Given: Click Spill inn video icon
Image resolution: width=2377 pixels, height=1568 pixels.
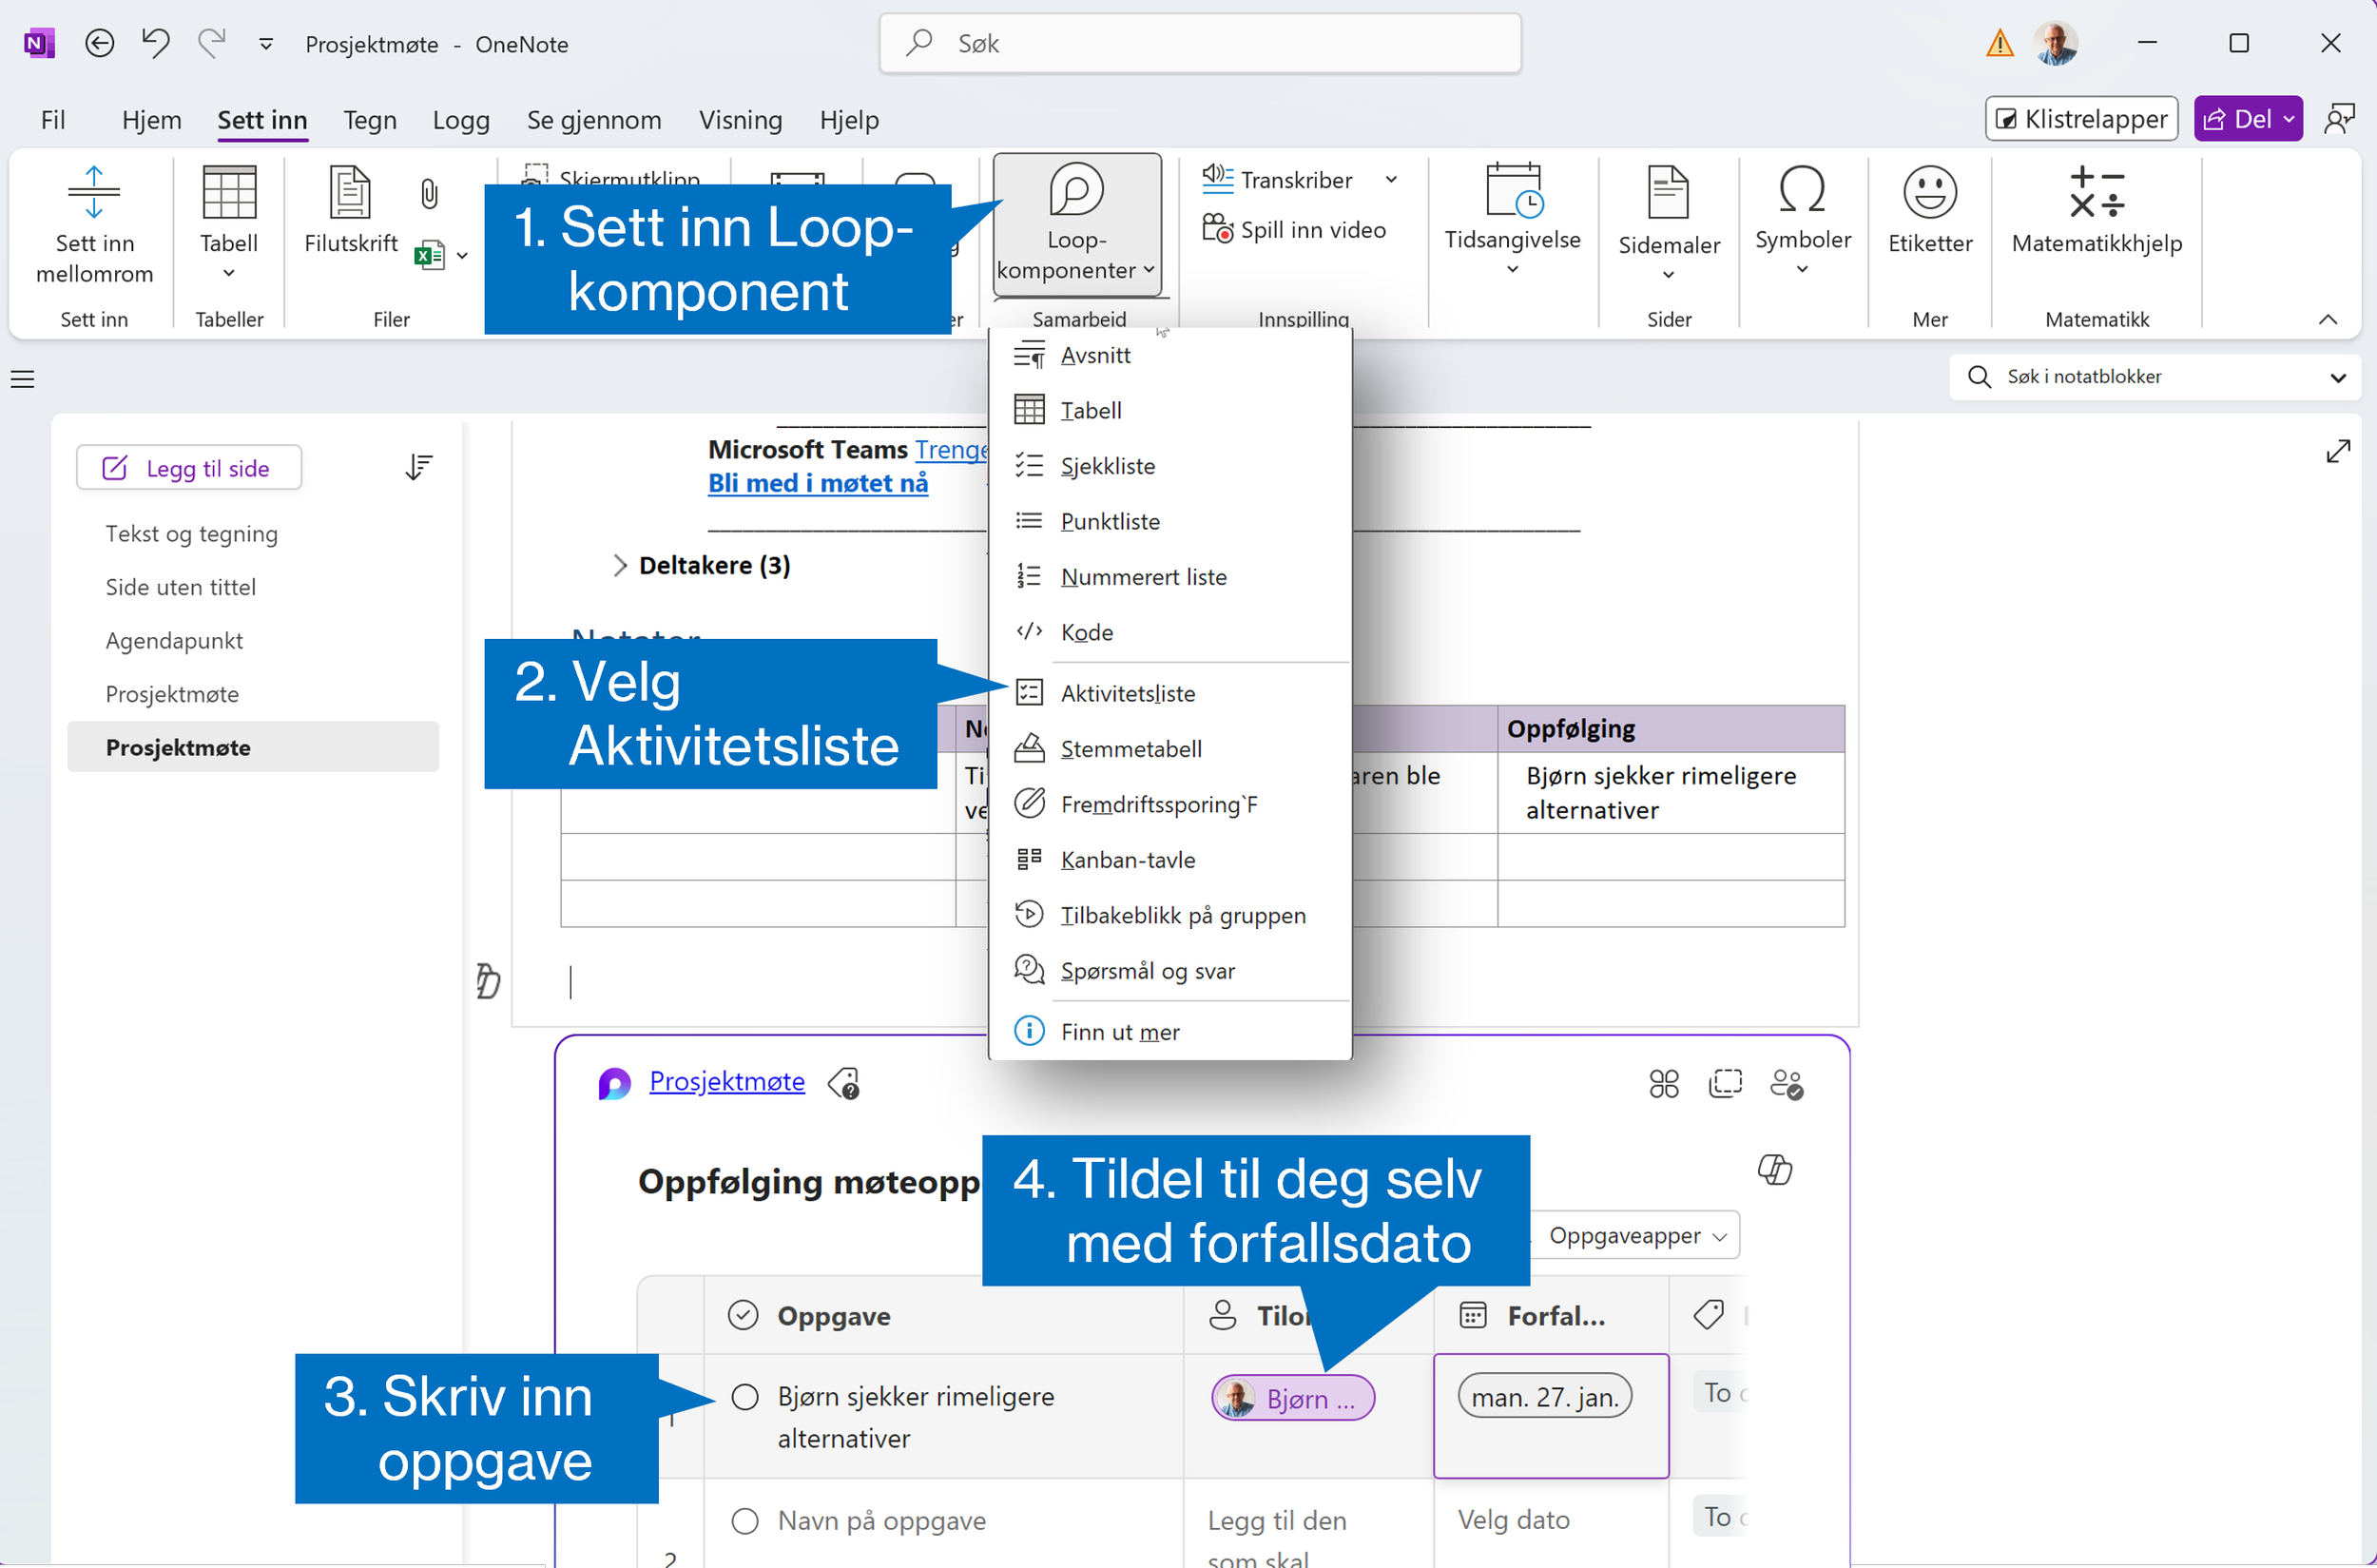Looking at the screenshot, I should tap(1216, 229).
